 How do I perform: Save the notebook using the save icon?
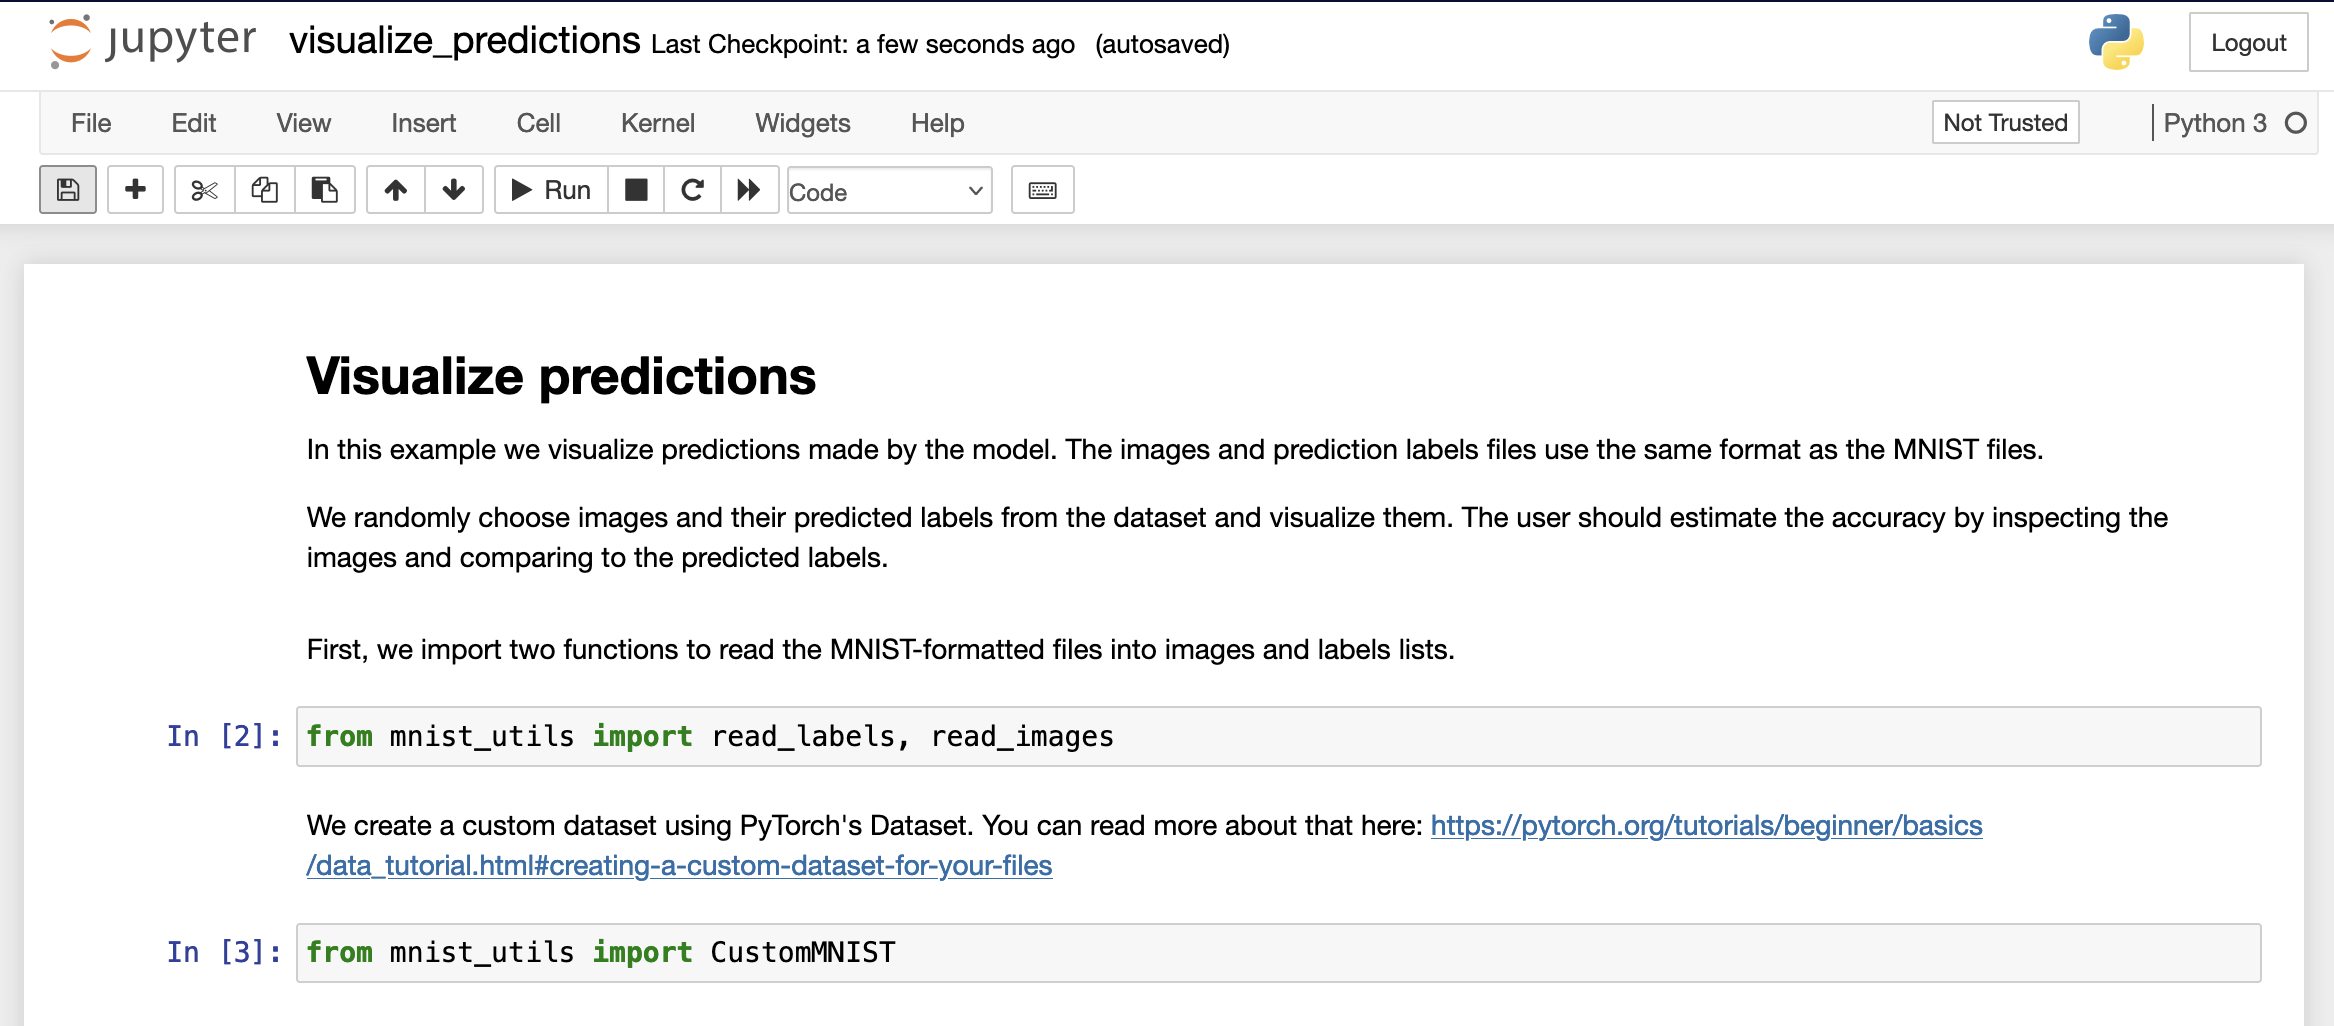pos(66,189)
